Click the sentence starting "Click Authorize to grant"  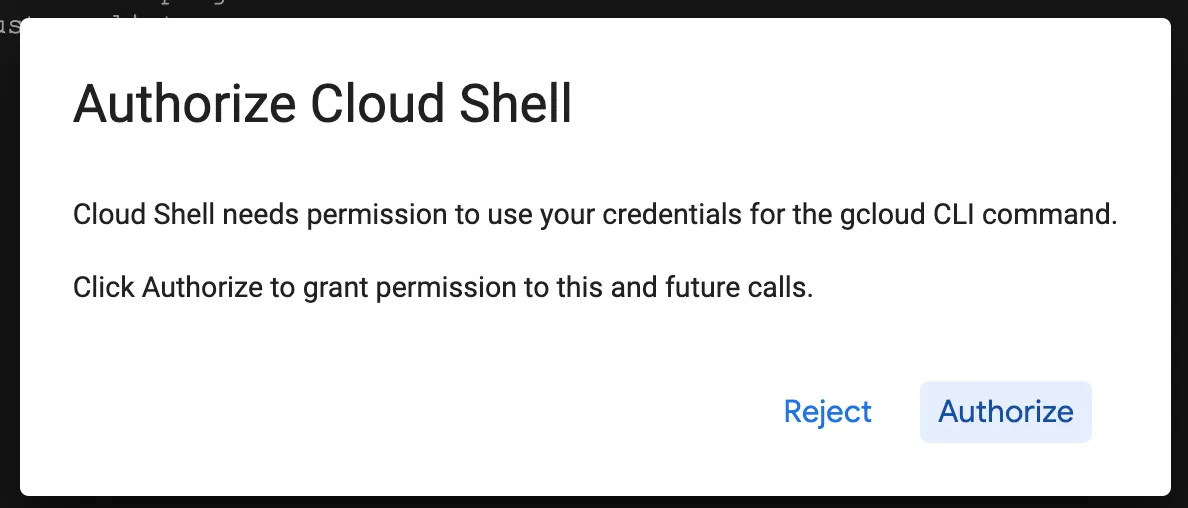pyautogui.click(x=442, y=289)
